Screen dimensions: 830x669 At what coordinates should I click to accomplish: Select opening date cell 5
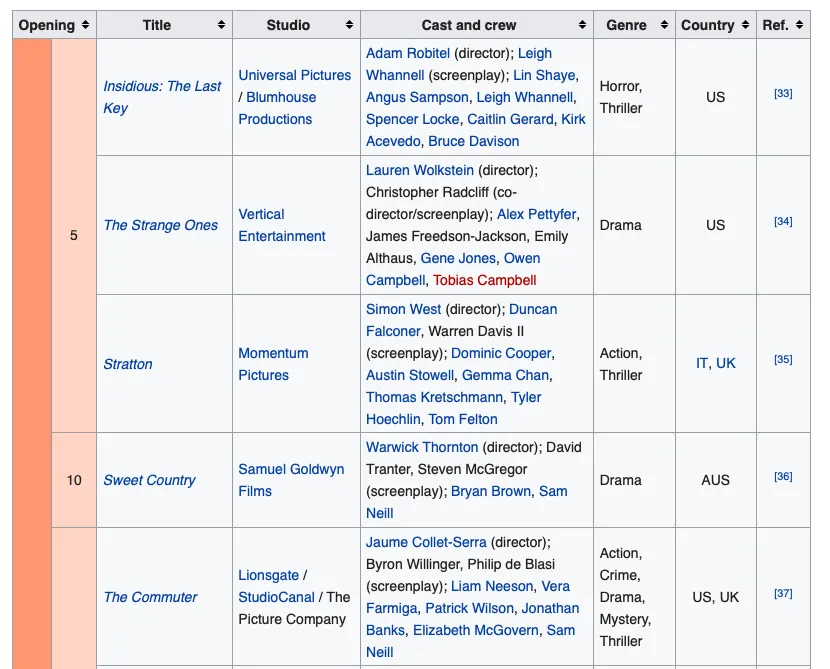coord(74,236)
